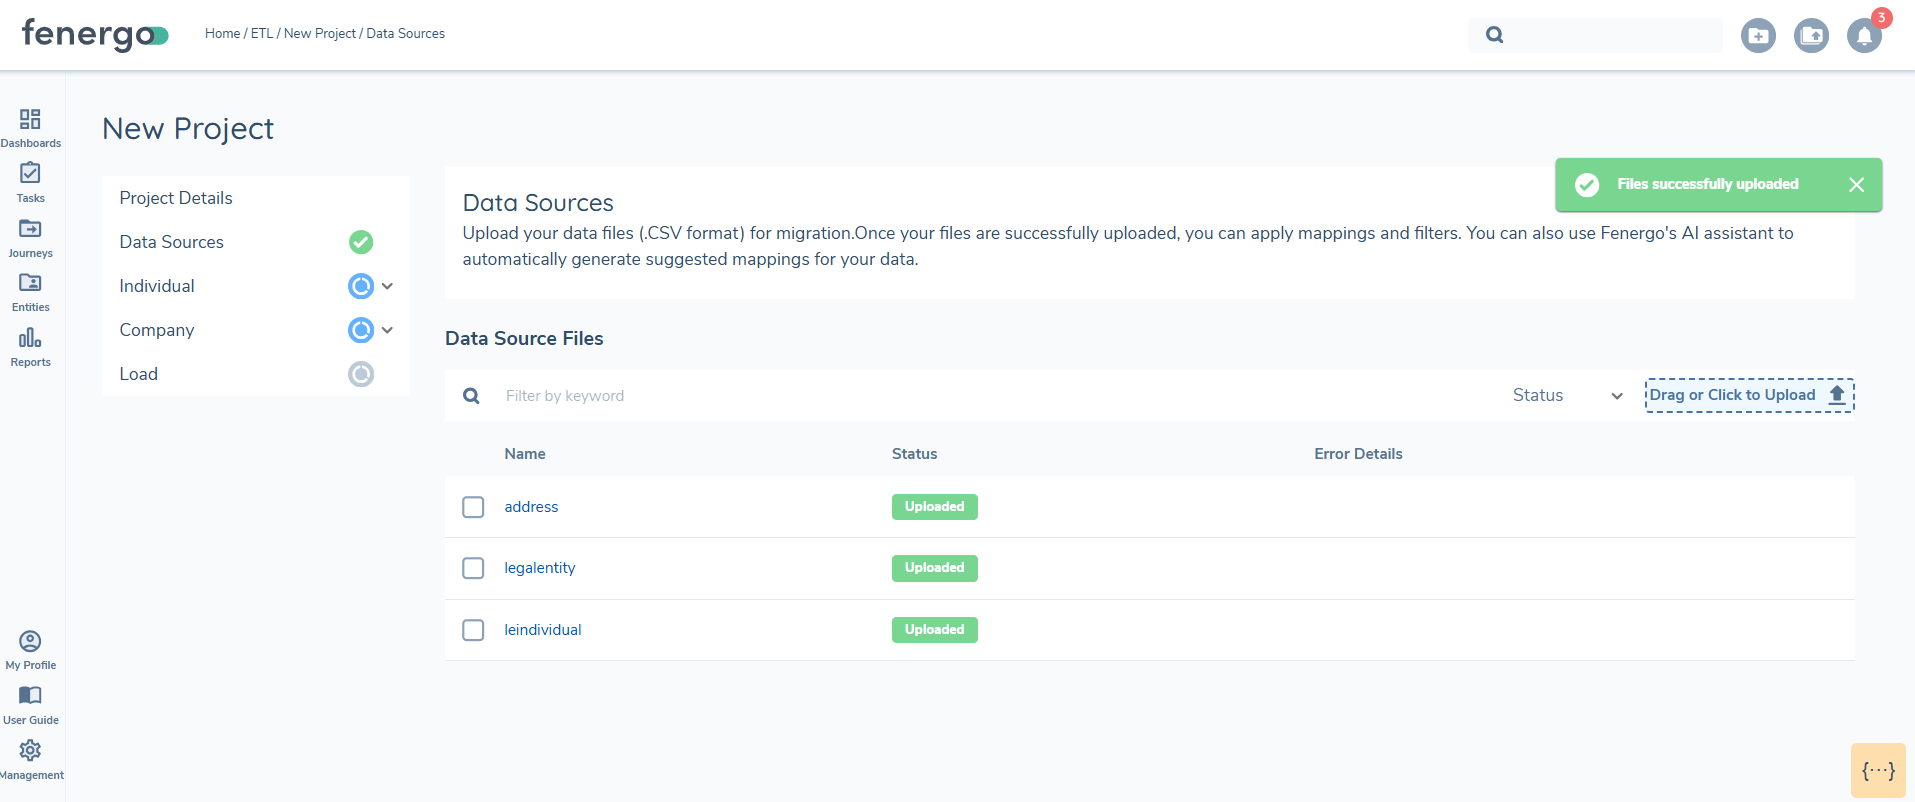Select the legalentity row checkbox

click(x=473, y=568)
